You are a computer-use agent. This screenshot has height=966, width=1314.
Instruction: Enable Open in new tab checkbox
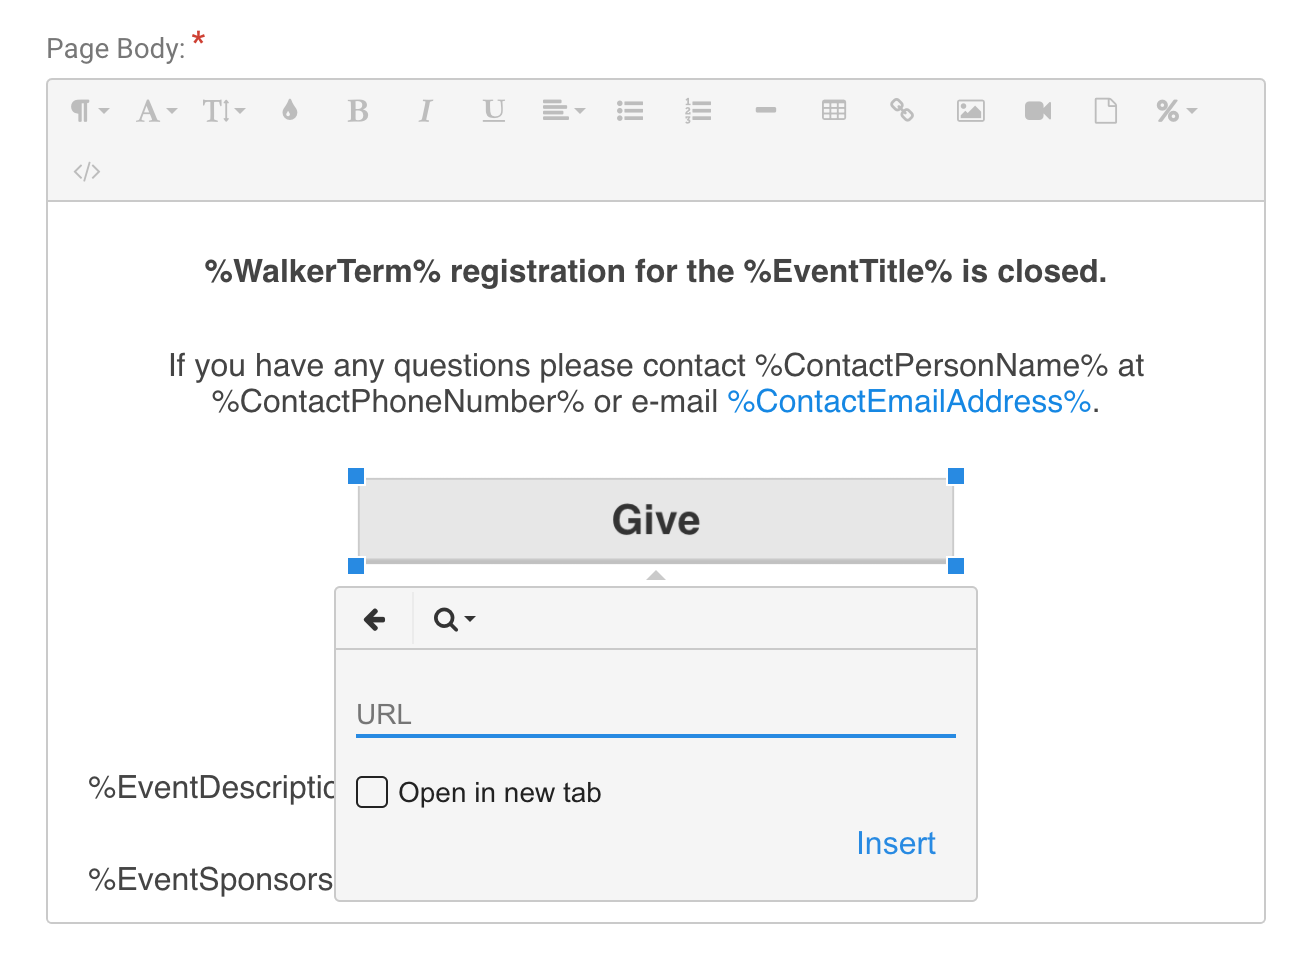[x=372, y=792]
